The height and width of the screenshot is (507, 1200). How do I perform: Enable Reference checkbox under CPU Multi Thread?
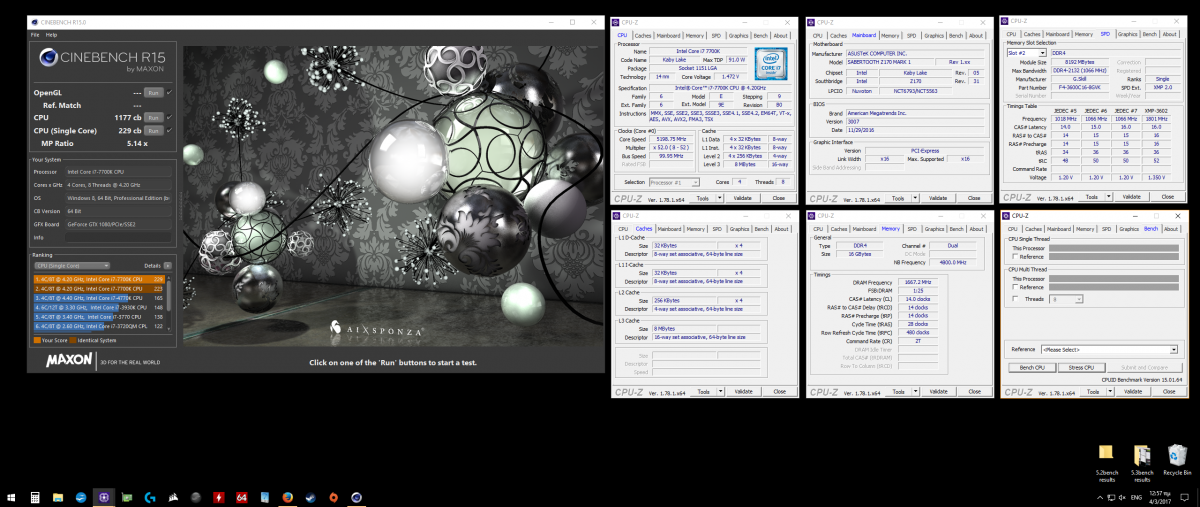[x=1015, y=287]
